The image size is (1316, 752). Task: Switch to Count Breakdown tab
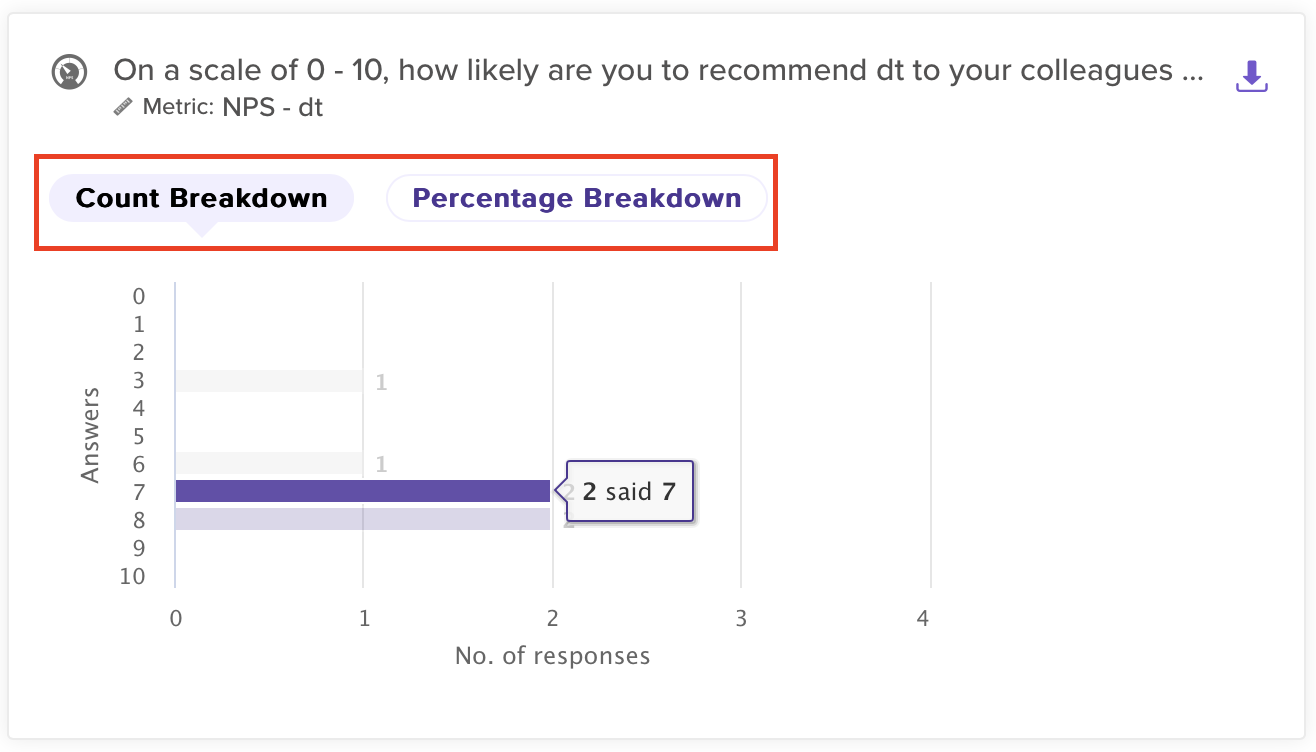(201, 198)
